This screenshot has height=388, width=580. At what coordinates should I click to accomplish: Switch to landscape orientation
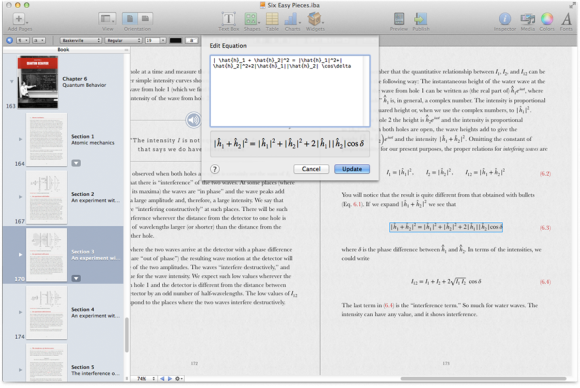pyautogui.click(x=145, y=18)
